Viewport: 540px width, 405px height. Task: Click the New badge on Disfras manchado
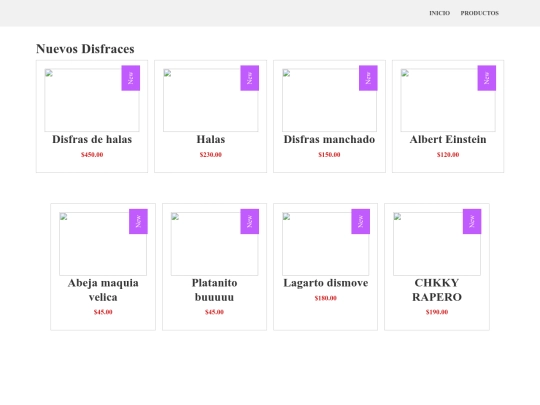(368, 78)
